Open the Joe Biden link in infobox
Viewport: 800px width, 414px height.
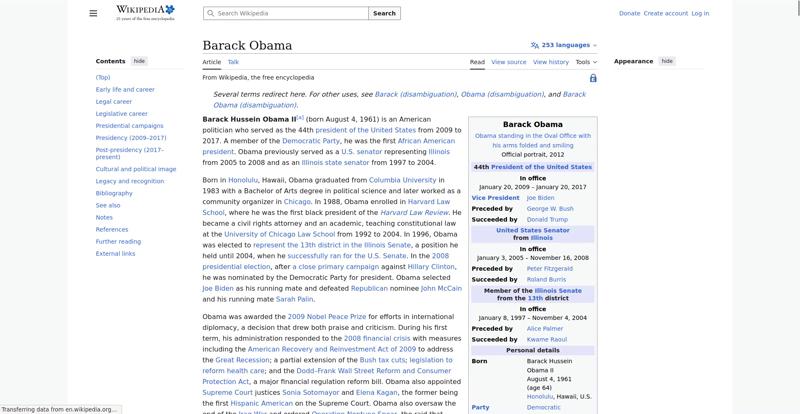pos(540,198)
